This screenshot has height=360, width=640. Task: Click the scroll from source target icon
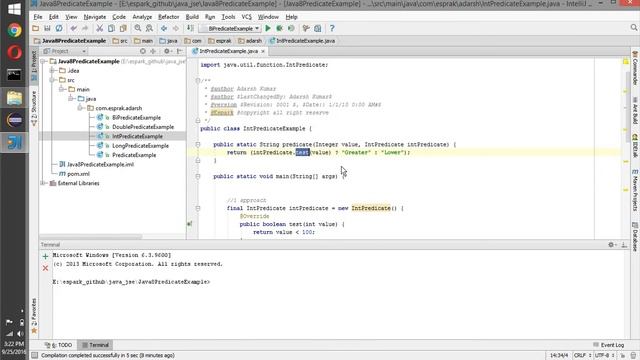tap(142, 51)
